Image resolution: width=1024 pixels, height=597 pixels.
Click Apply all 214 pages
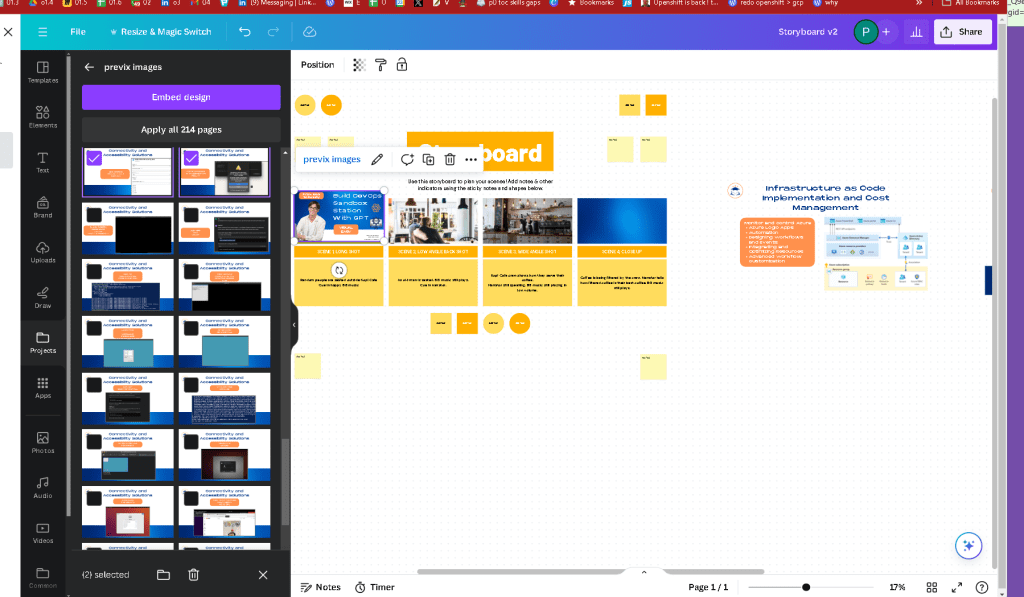coord(181,129)
